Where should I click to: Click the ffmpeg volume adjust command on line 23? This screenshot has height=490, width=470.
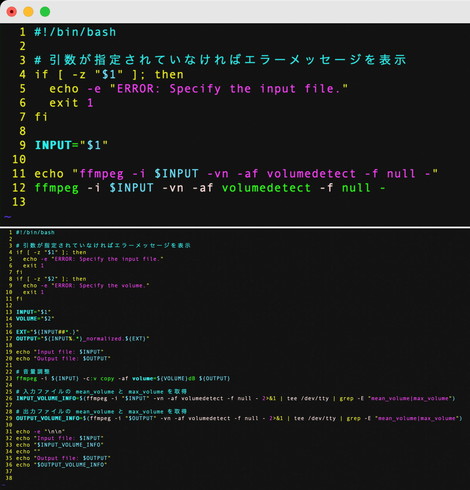point(123,379)
